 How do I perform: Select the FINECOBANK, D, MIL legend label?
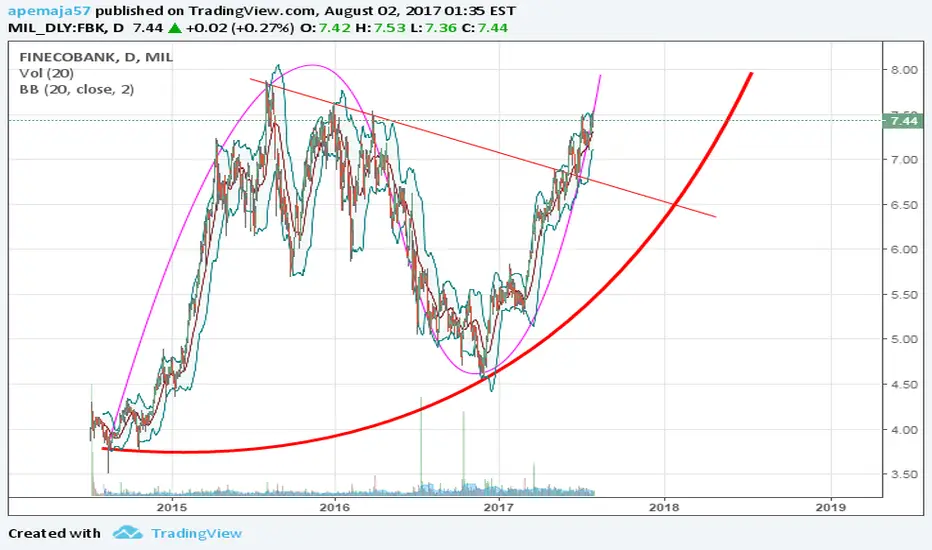pyautogui.click(x=96, y=57)
